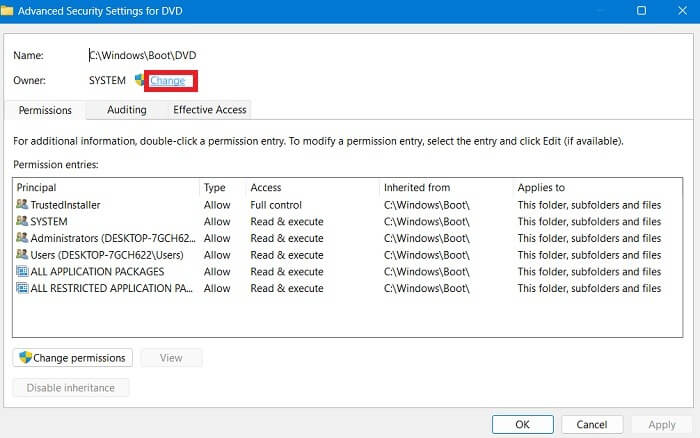700x438 pixels.
Task: Select the ALL APPLICATION PACKAGES entry
Action: (347, 271)
